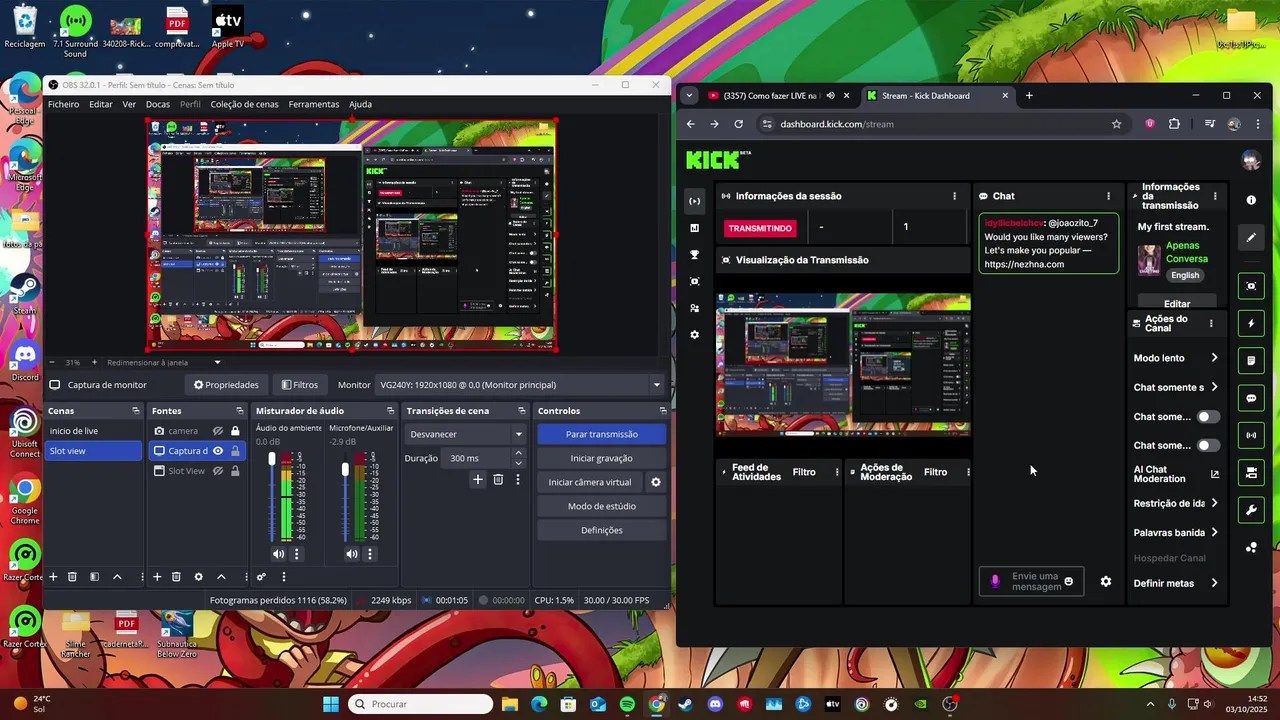The height and width of the screenshot is (720, 1280).
Task: Open Chrome tab search dropdown arrow
Action: [x=688, y=96]
